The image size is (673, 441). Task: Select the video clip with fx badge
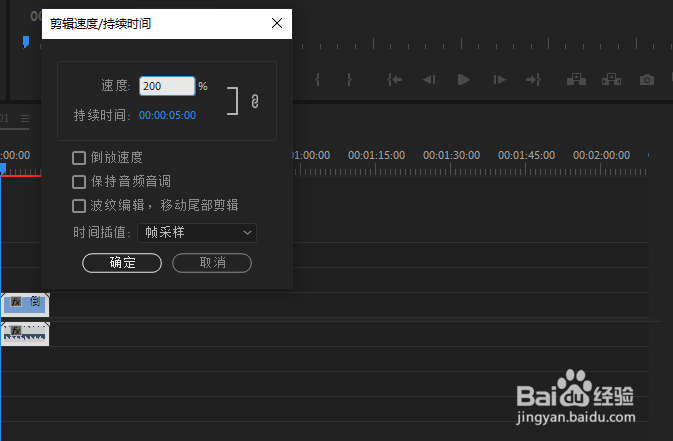25,305
